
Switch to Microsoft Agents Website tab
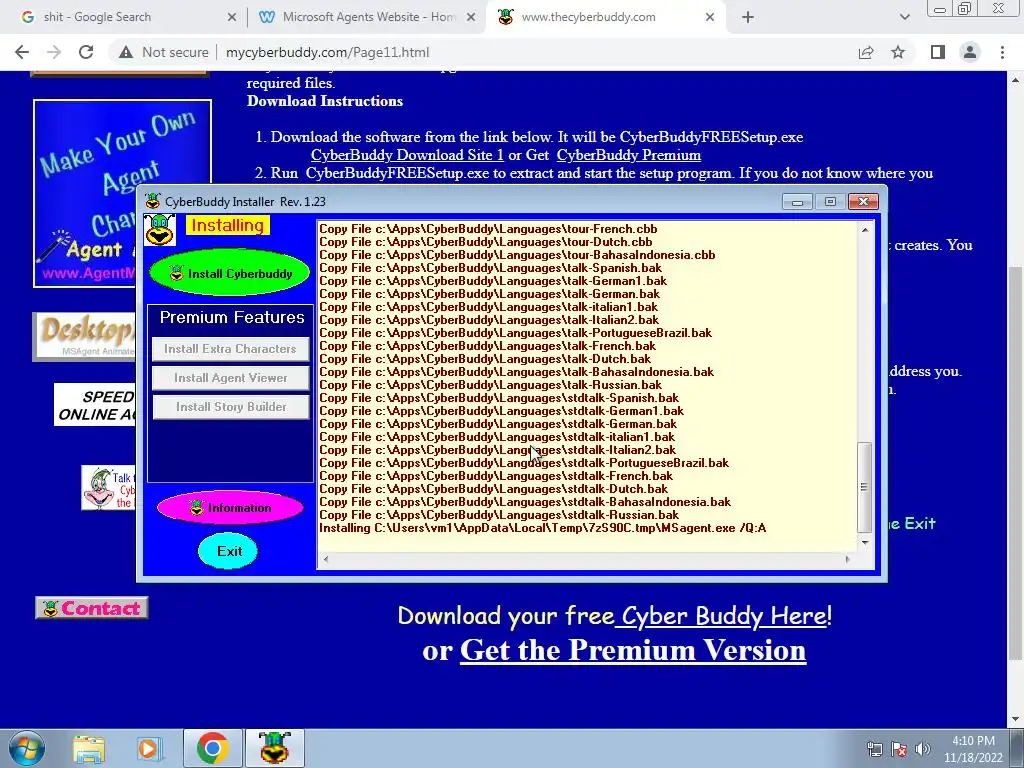click(369, 17)
